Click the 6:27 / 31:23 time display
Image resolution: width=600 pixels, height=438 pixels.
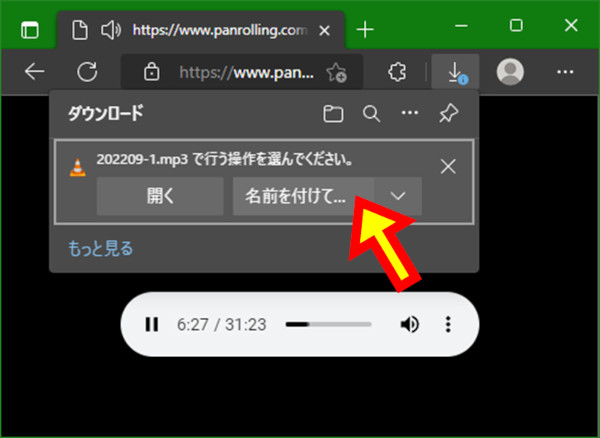click(222, 325)
